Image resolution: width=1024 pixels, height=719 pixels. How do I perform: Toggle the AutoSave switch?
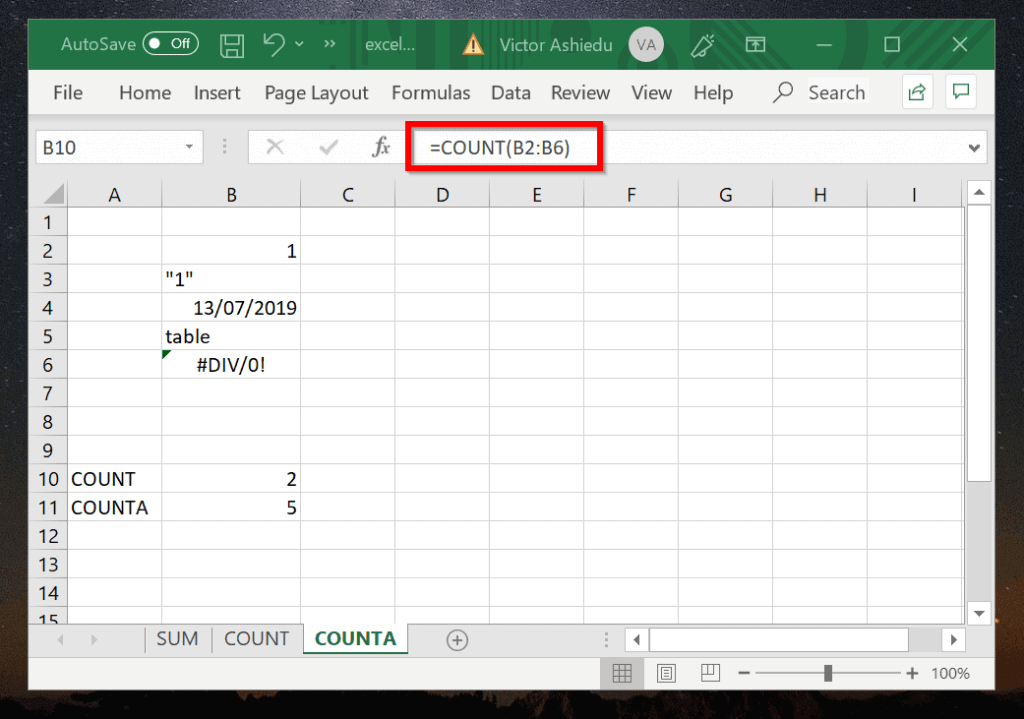pyautogui.click(x=170, y=44)
